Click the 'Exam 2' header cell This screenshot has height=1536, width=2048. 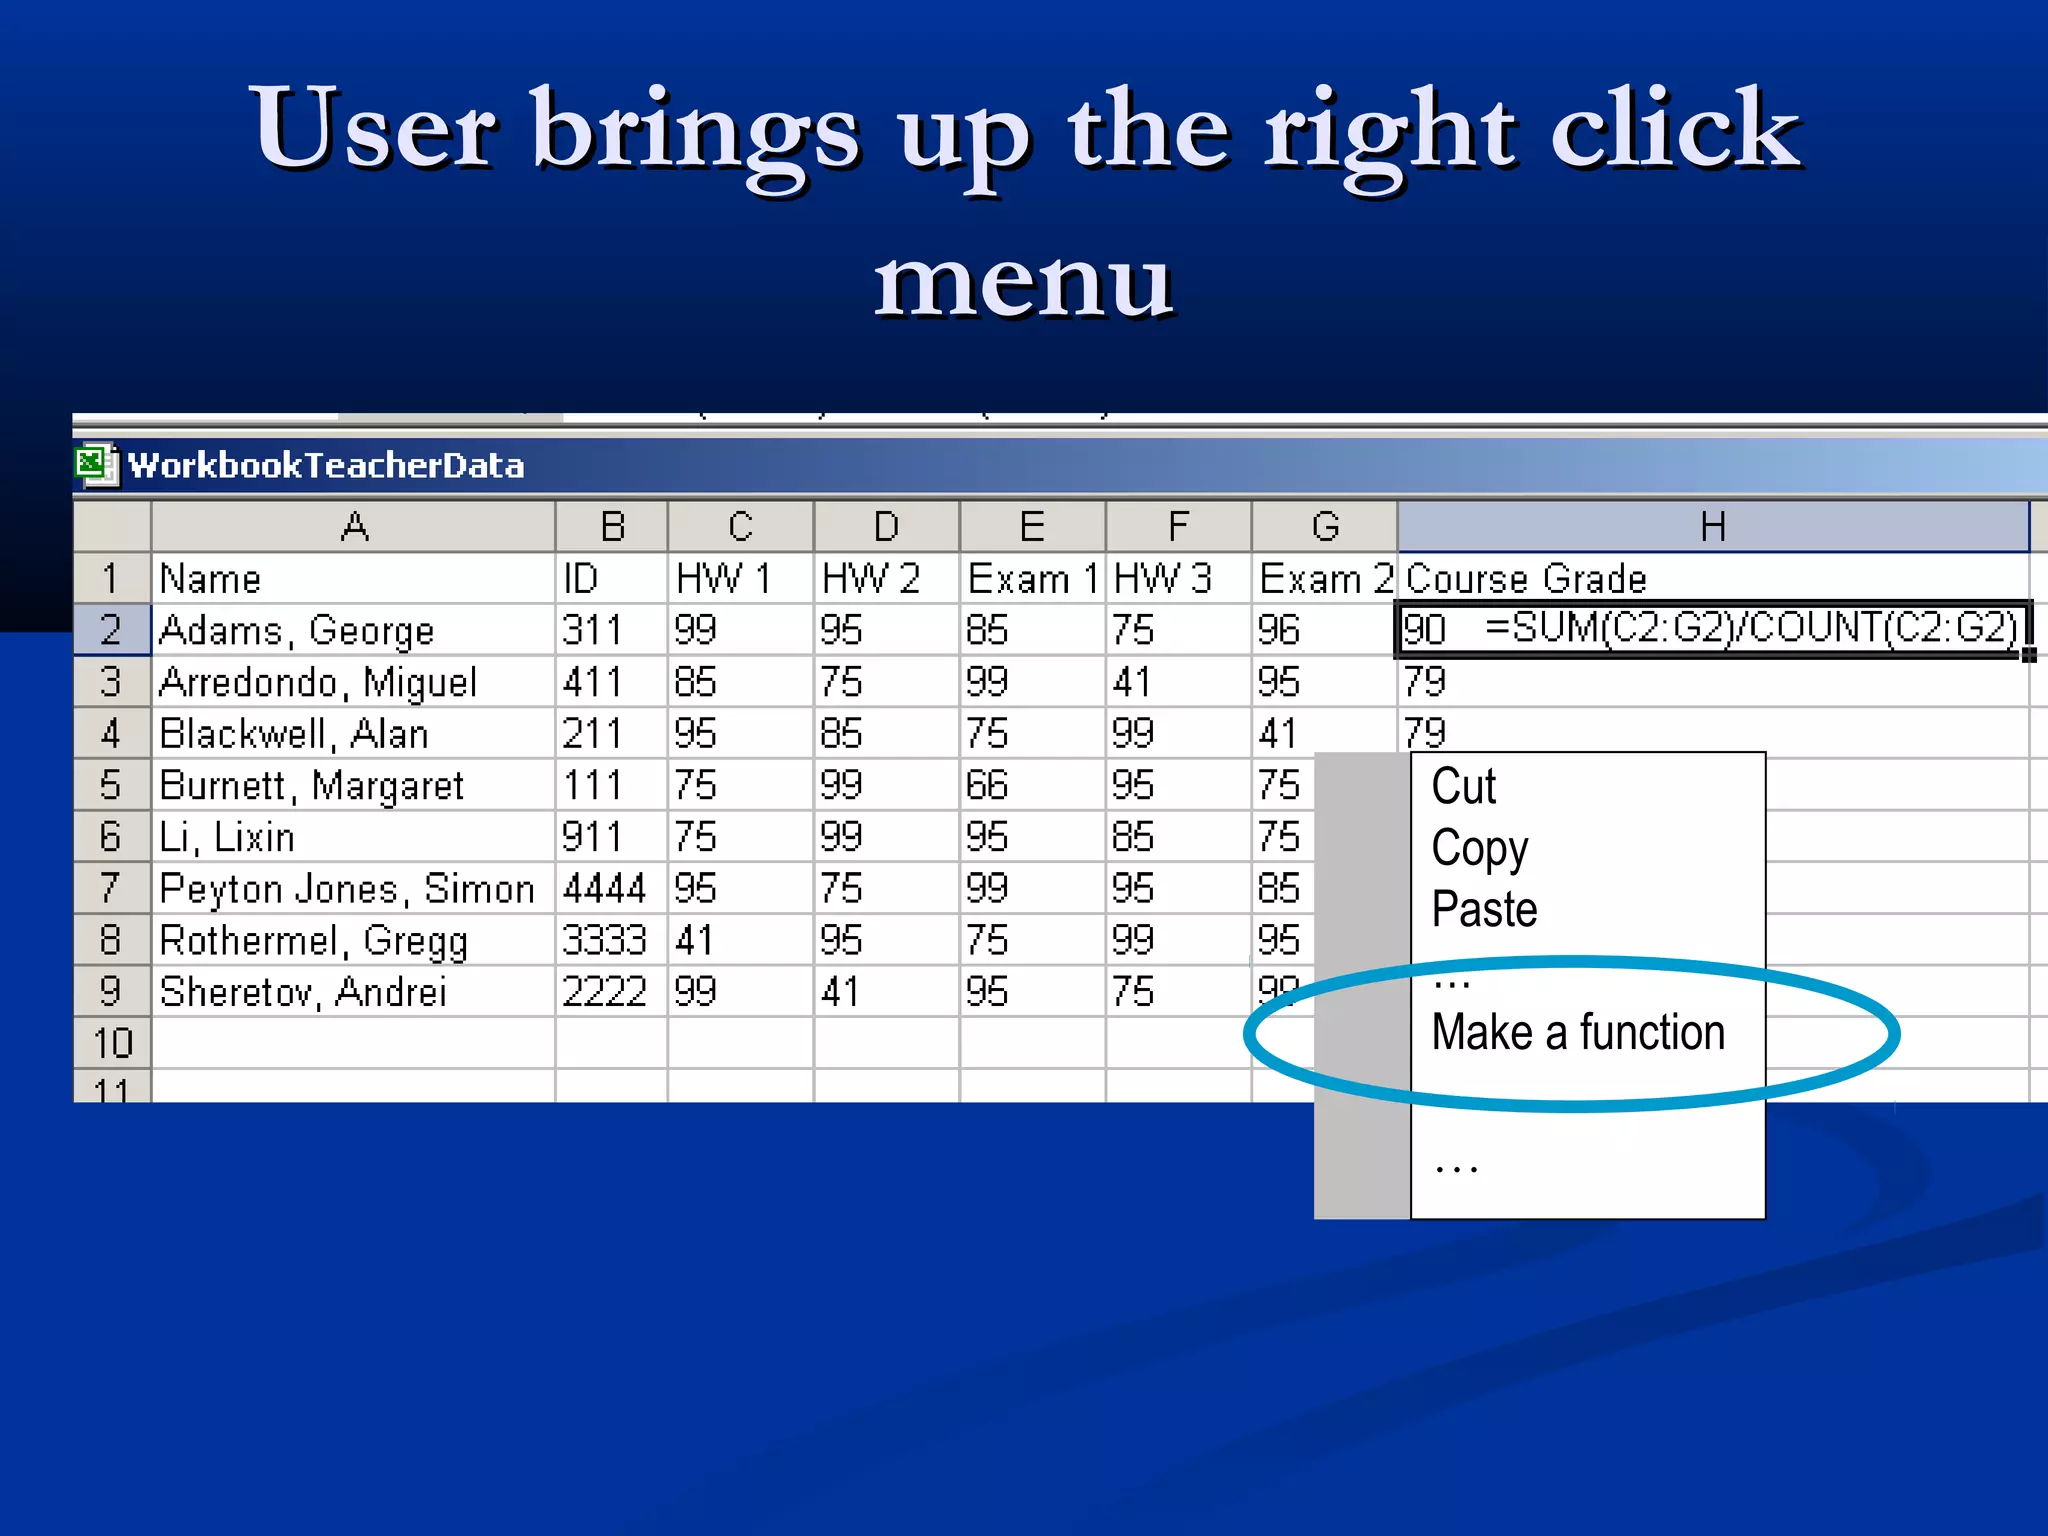coord(1324,578)
